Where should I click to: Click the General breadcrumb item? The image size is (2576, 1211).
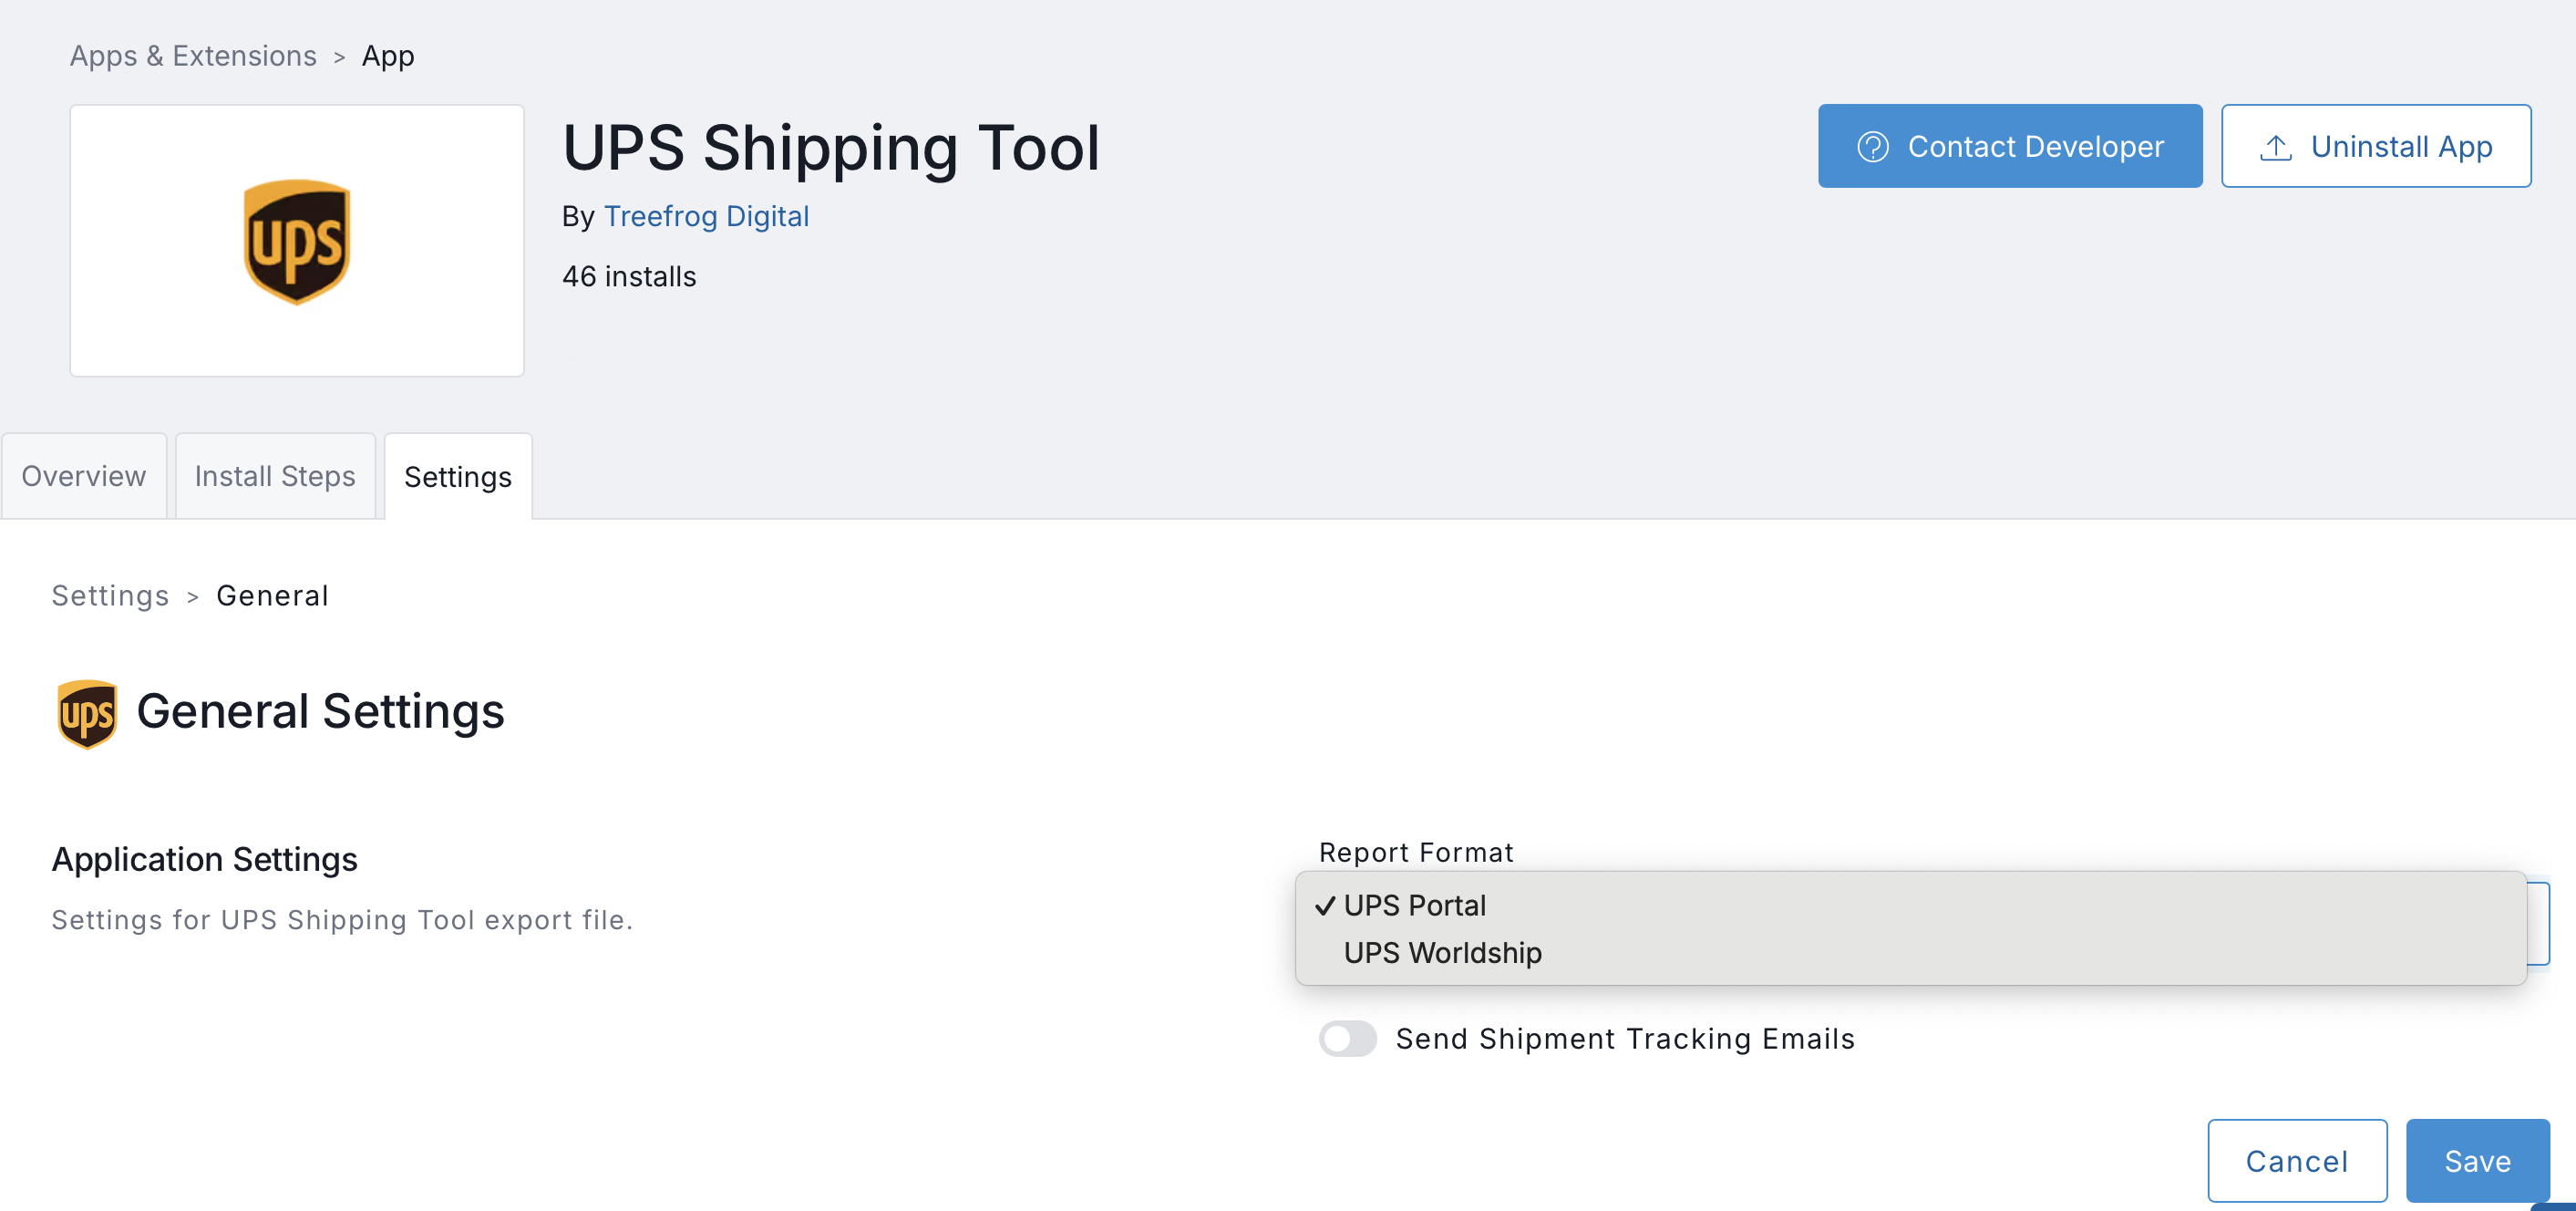[x=272, y=596]
